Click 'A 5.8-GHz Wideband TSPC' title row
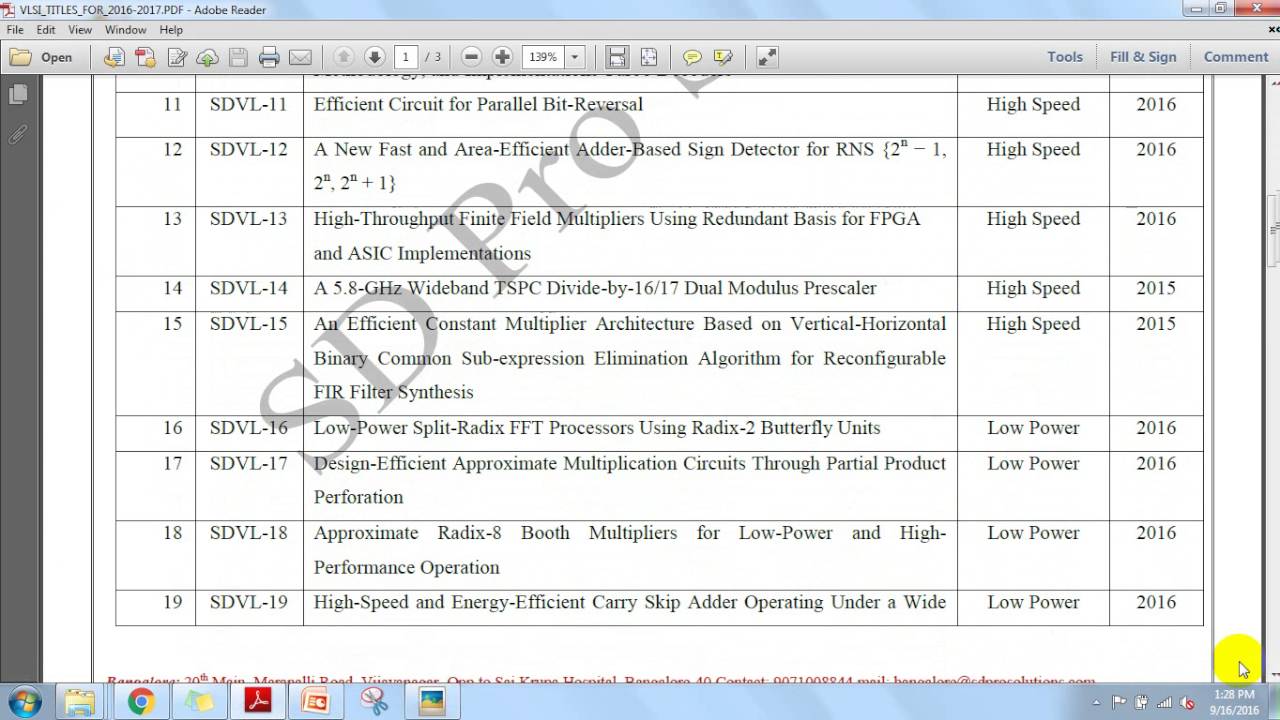This screenshot has width=1280, height=720. (x=595, y=288)
